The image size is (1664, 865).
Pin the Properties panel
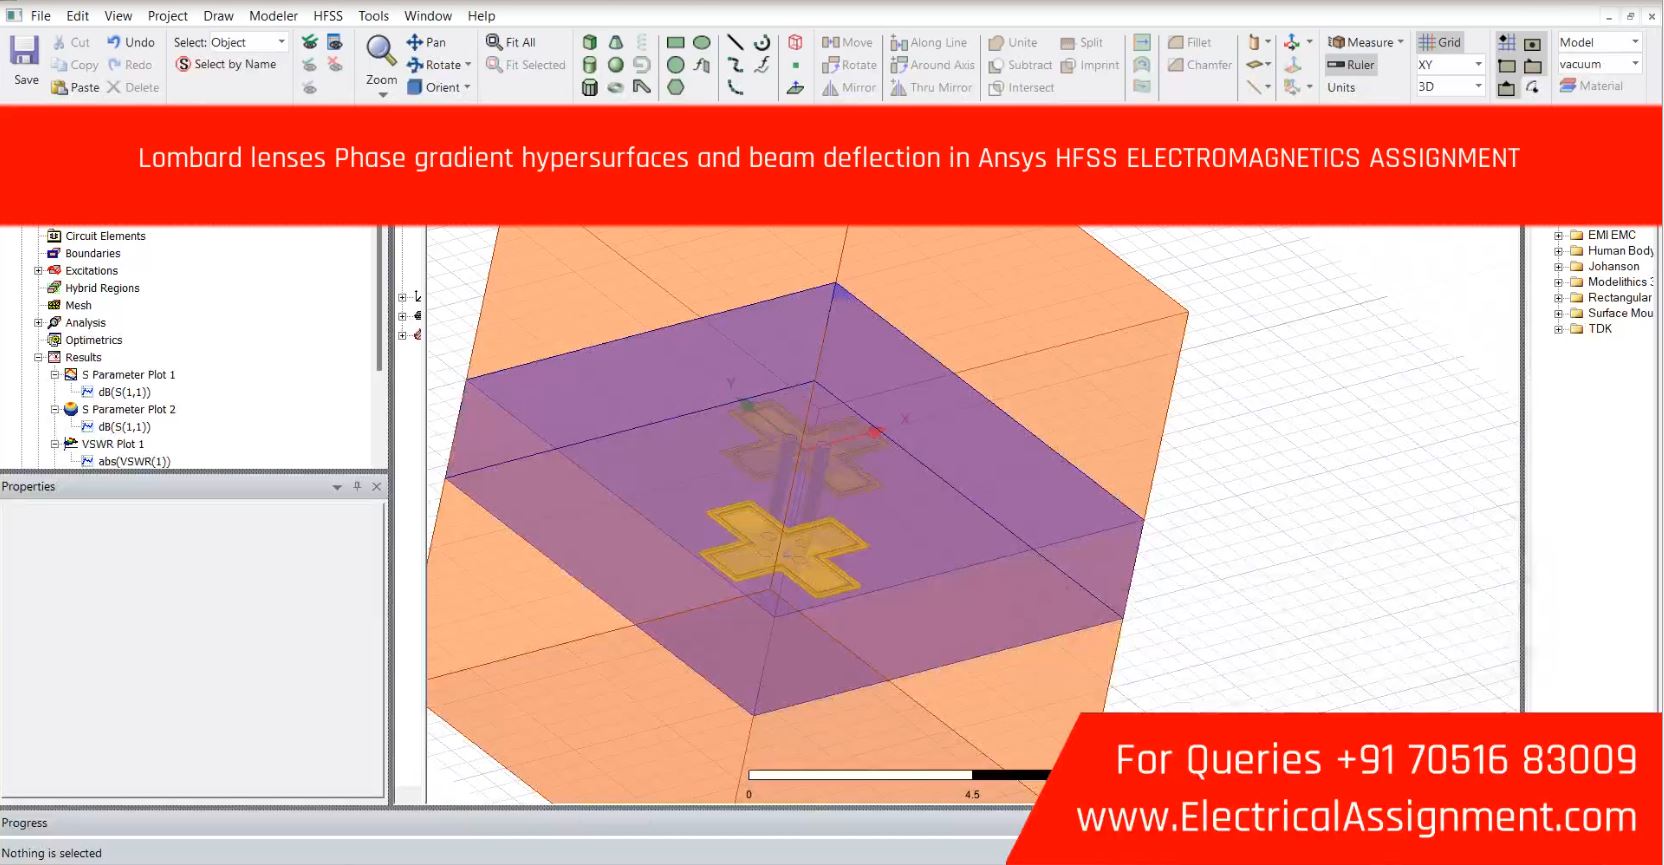tap(357, 486)
